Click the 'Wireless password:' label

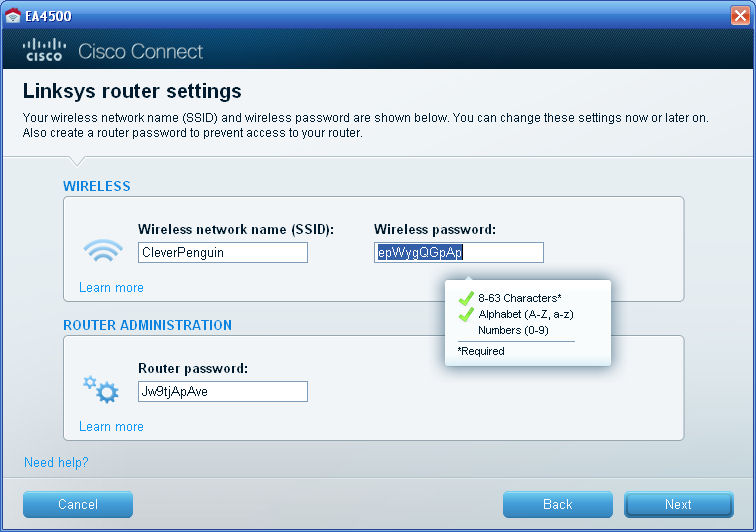[x=435, y=229]
